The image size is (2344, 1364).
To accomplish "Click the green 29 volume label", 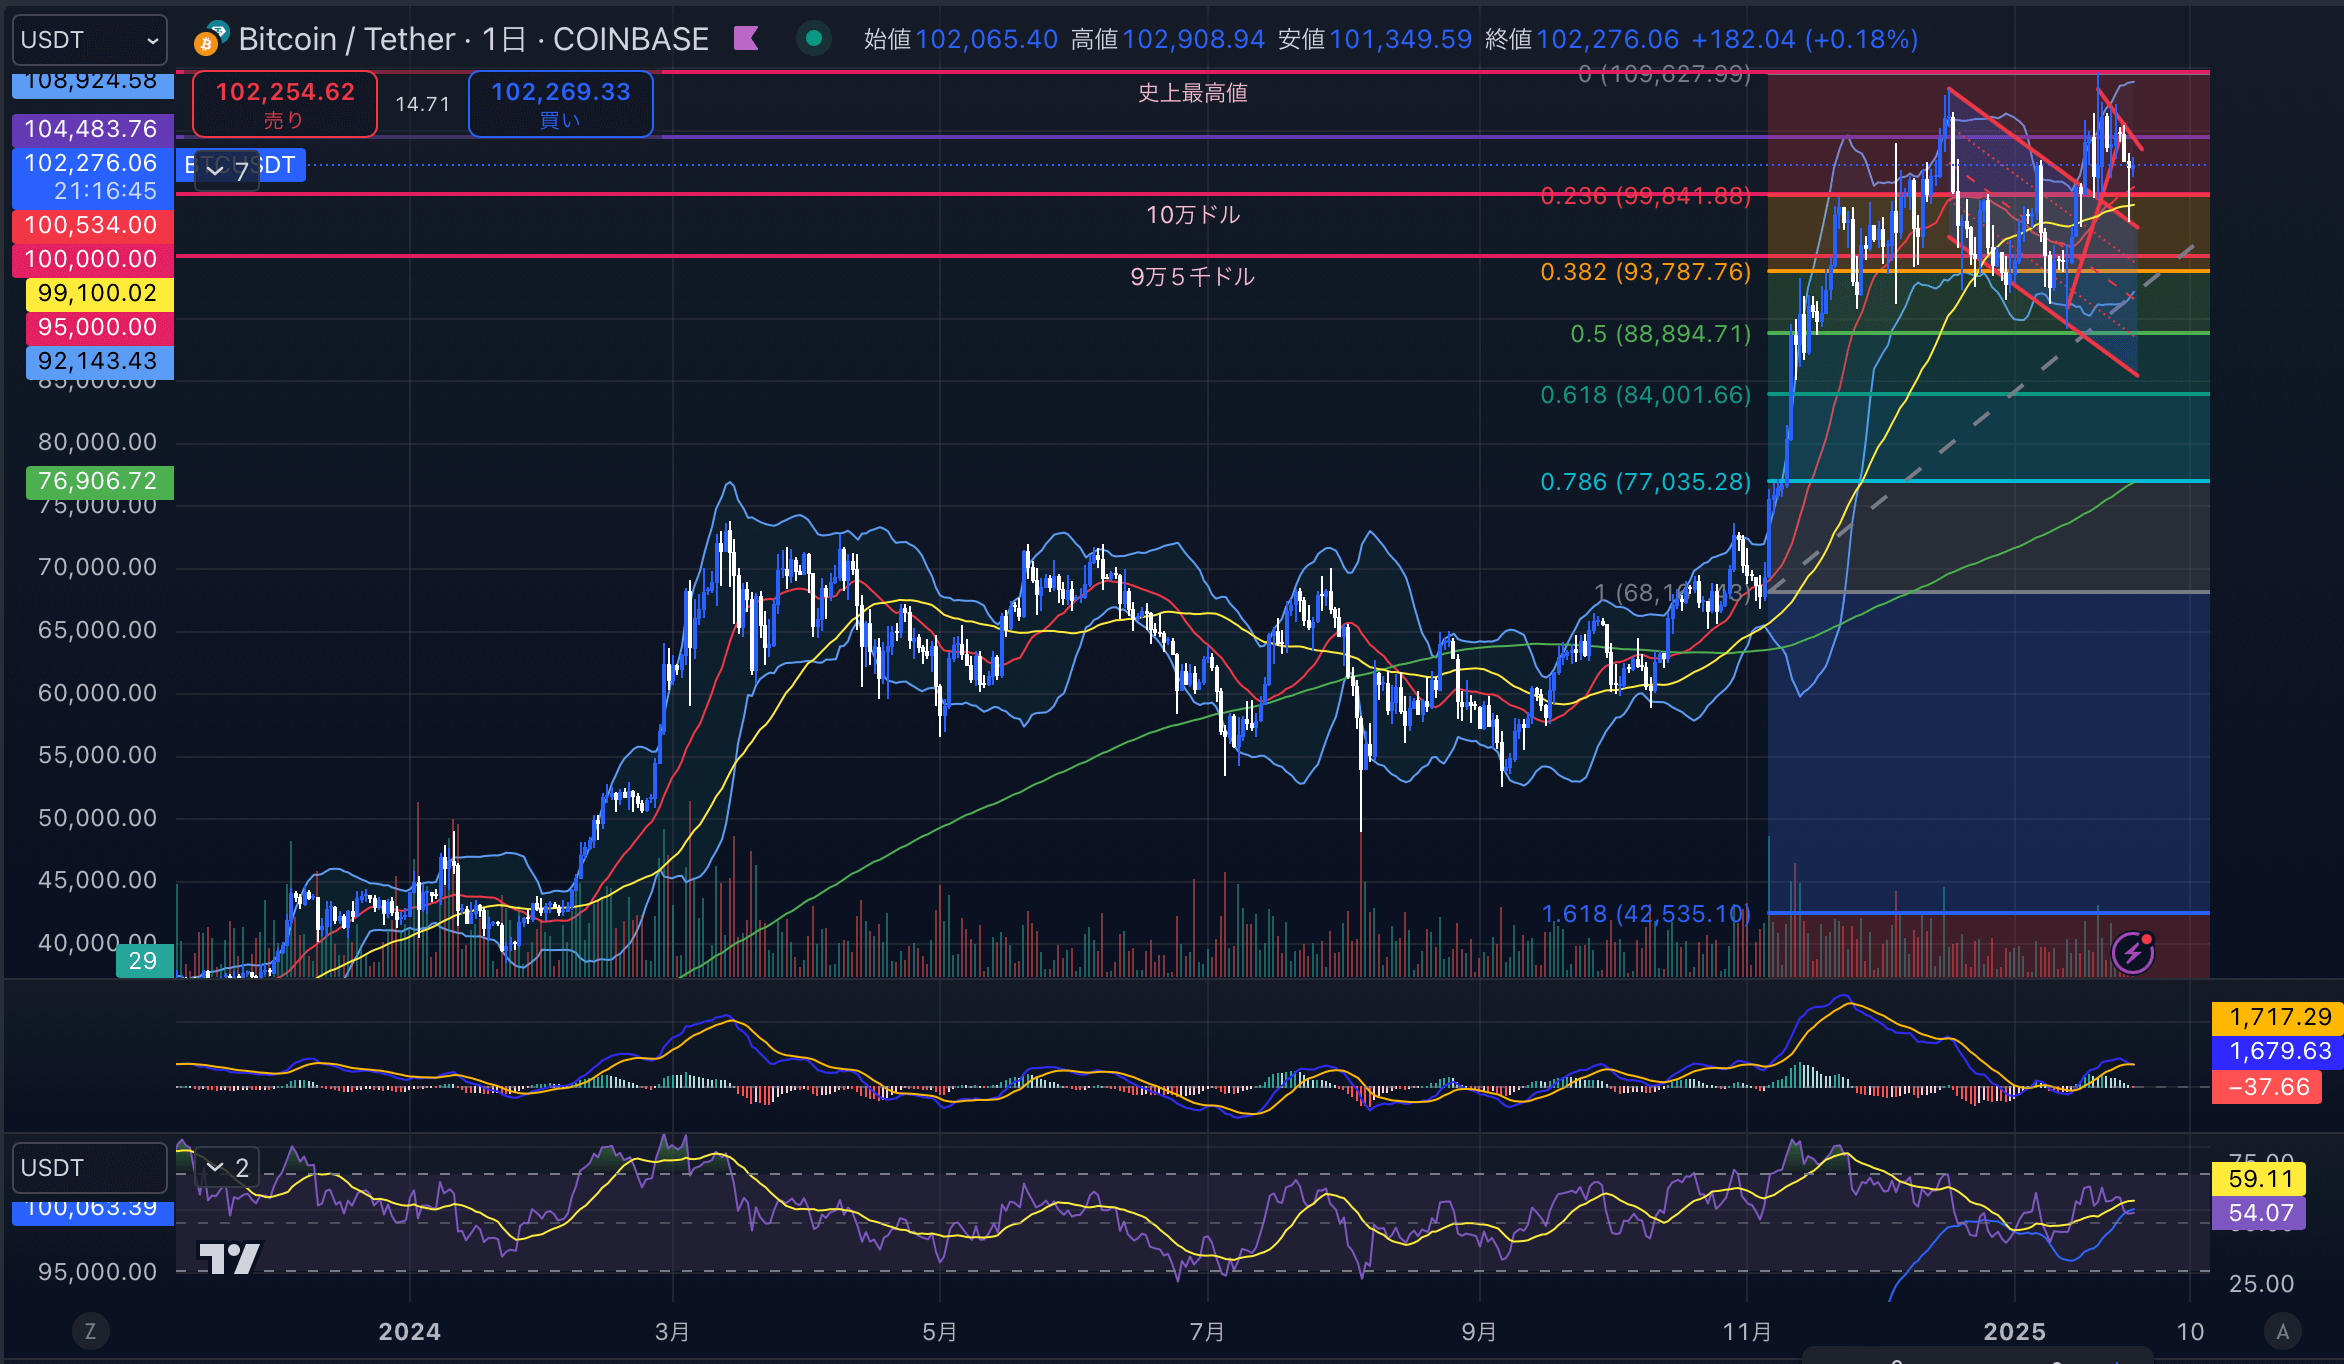I will [144, 961].
